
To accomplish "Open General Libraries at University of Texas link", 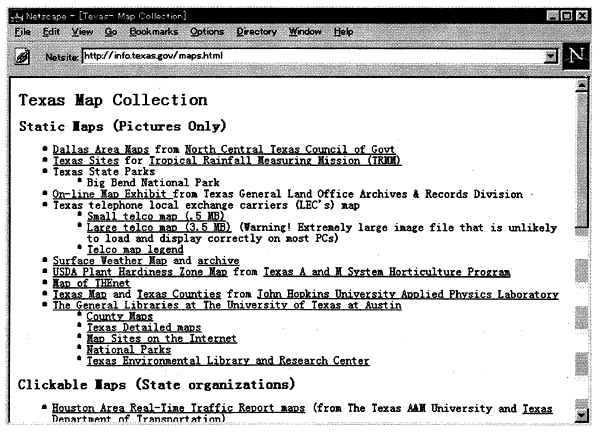I will click(227, 305).
